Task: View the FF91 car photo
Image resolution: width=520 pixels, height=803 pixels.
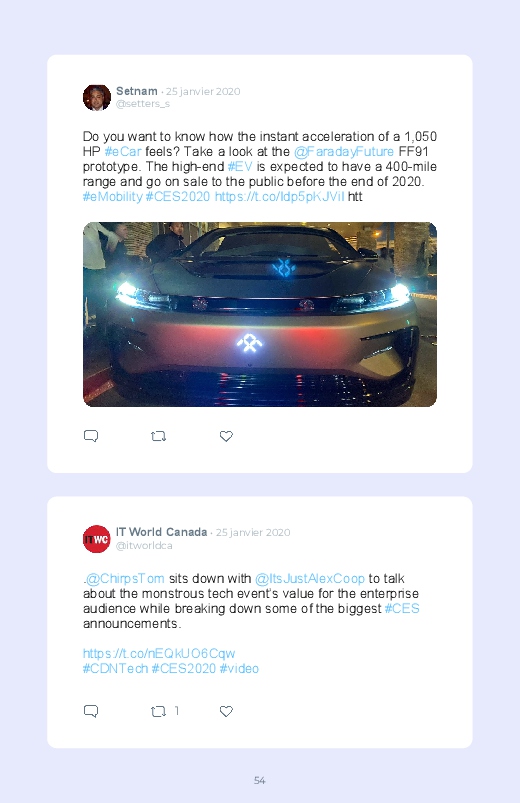Action: pyautogui.click(x=260, y=314)
